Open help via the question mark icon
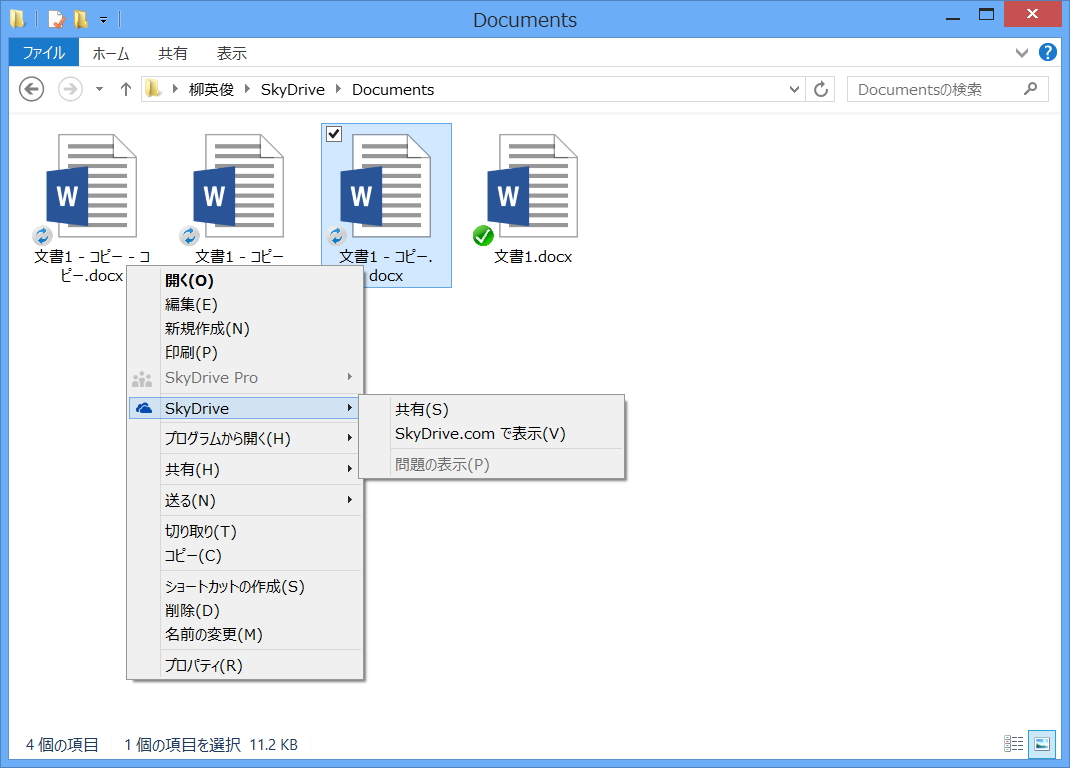Image resolution: width=1070 pixels, height=768 pixels. click(1048, 52)
